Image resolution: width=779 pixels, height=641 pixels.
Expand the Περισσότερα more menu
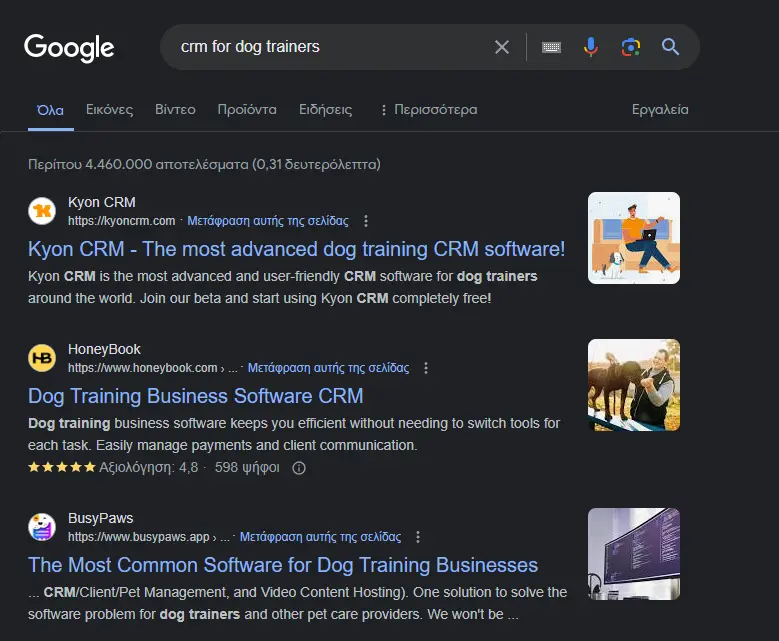[x=428, y=110]
